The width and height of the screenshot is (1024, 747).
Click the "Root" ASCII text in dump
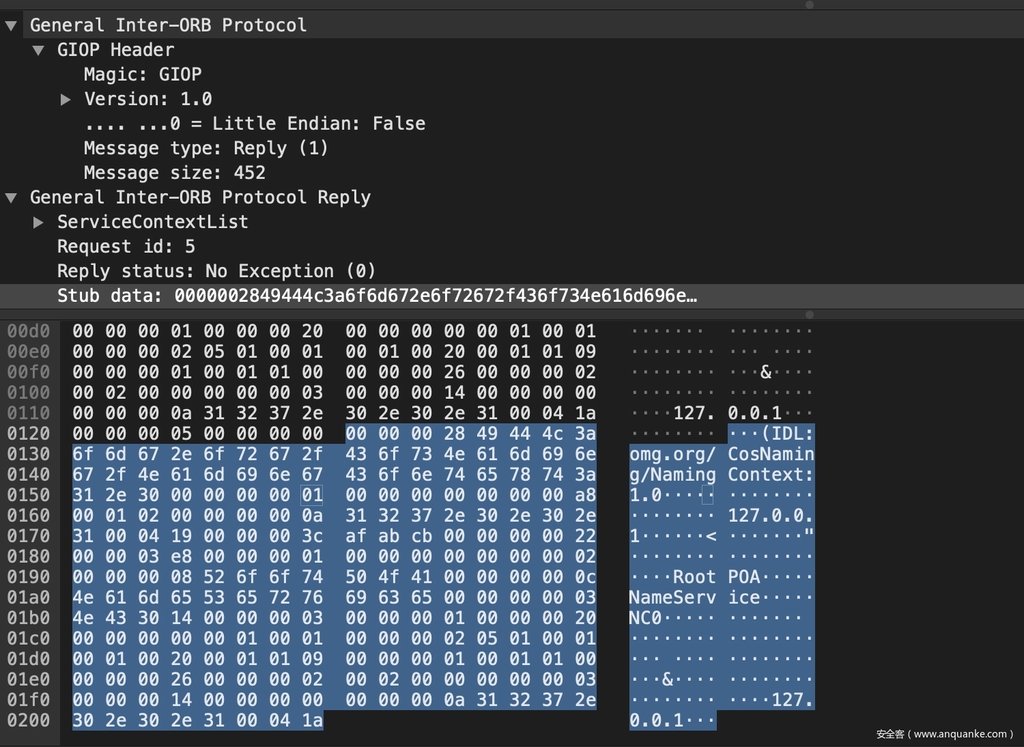click(x=694, y=576)
